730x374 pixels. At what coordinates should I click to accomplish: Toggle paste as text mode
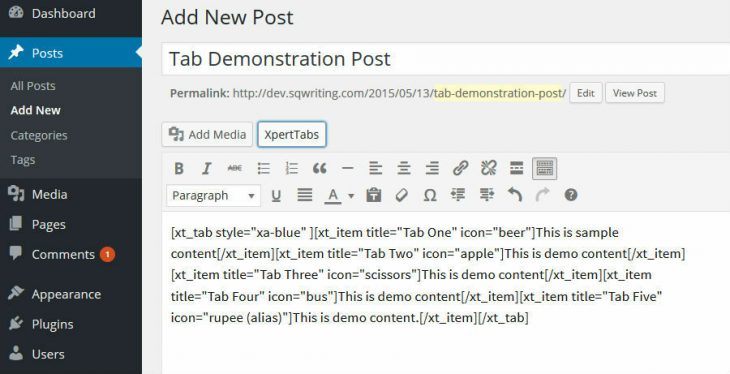tap(373, 195)
